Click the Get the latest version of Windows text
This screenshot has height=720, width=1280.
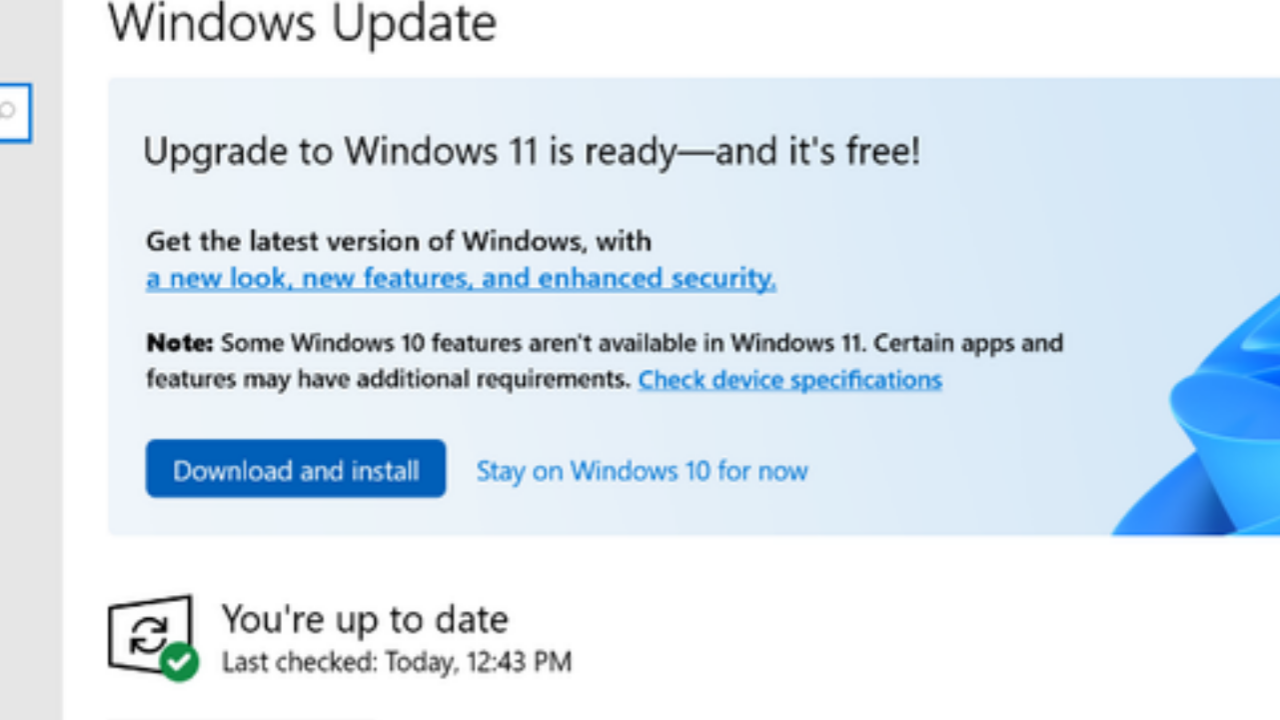point(398,241)
